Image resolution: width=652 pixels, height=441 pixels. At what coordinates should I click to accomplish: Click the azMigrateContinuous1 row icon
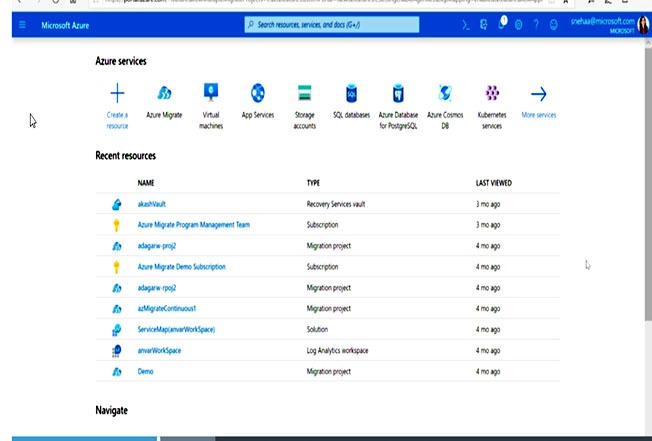click(117, 309)
